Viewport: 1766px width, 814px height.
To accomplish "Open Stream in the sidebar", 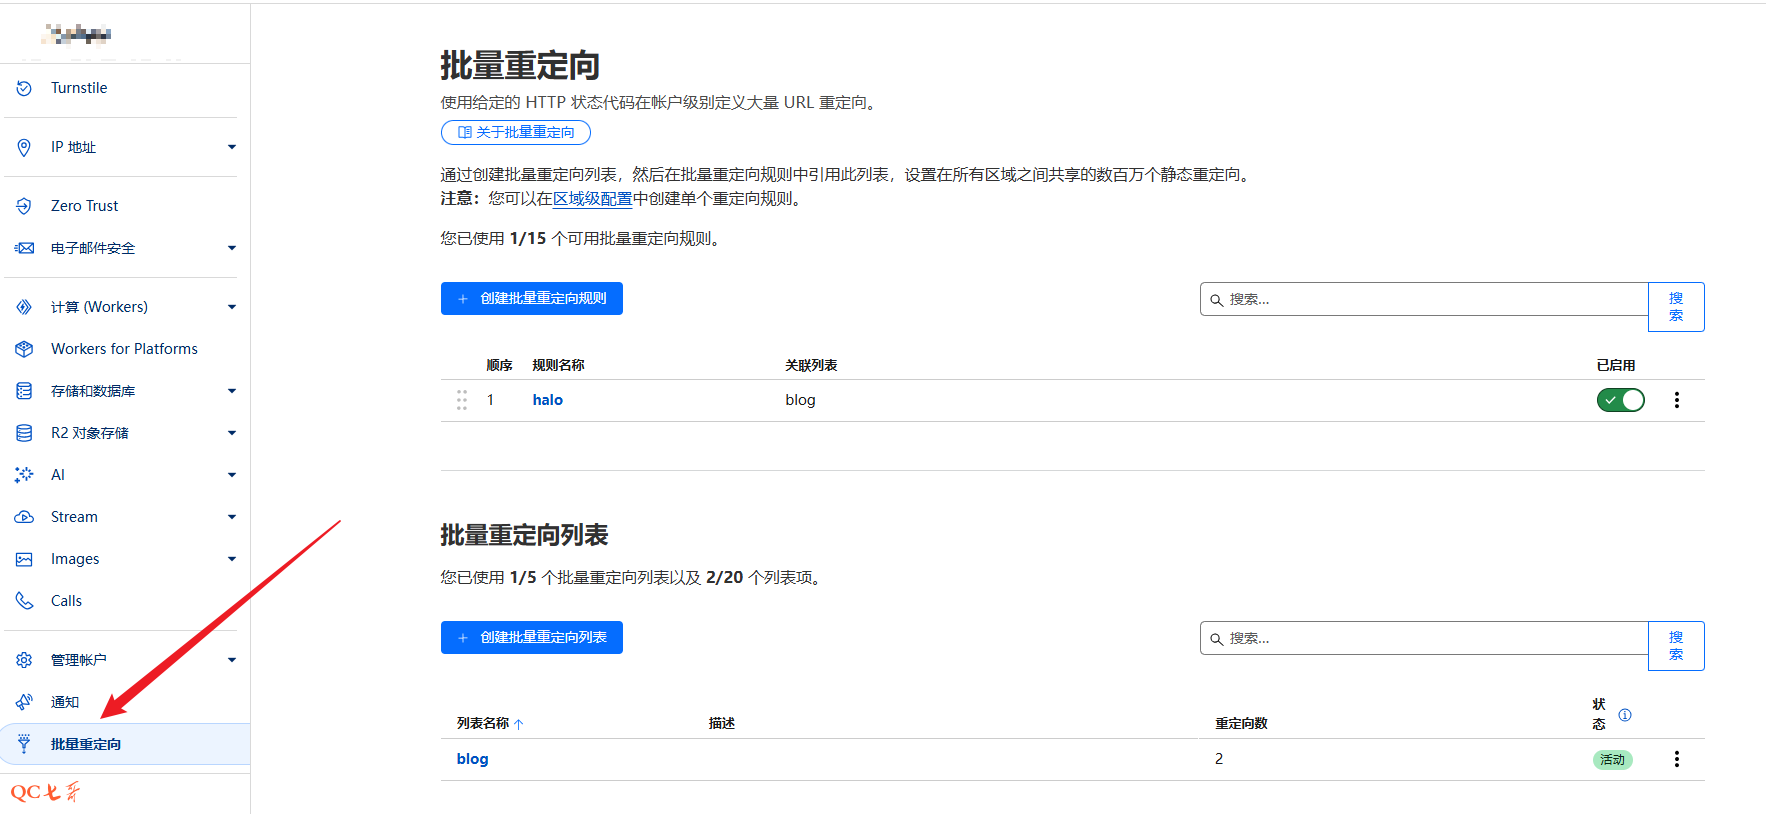I will point(75,517).
